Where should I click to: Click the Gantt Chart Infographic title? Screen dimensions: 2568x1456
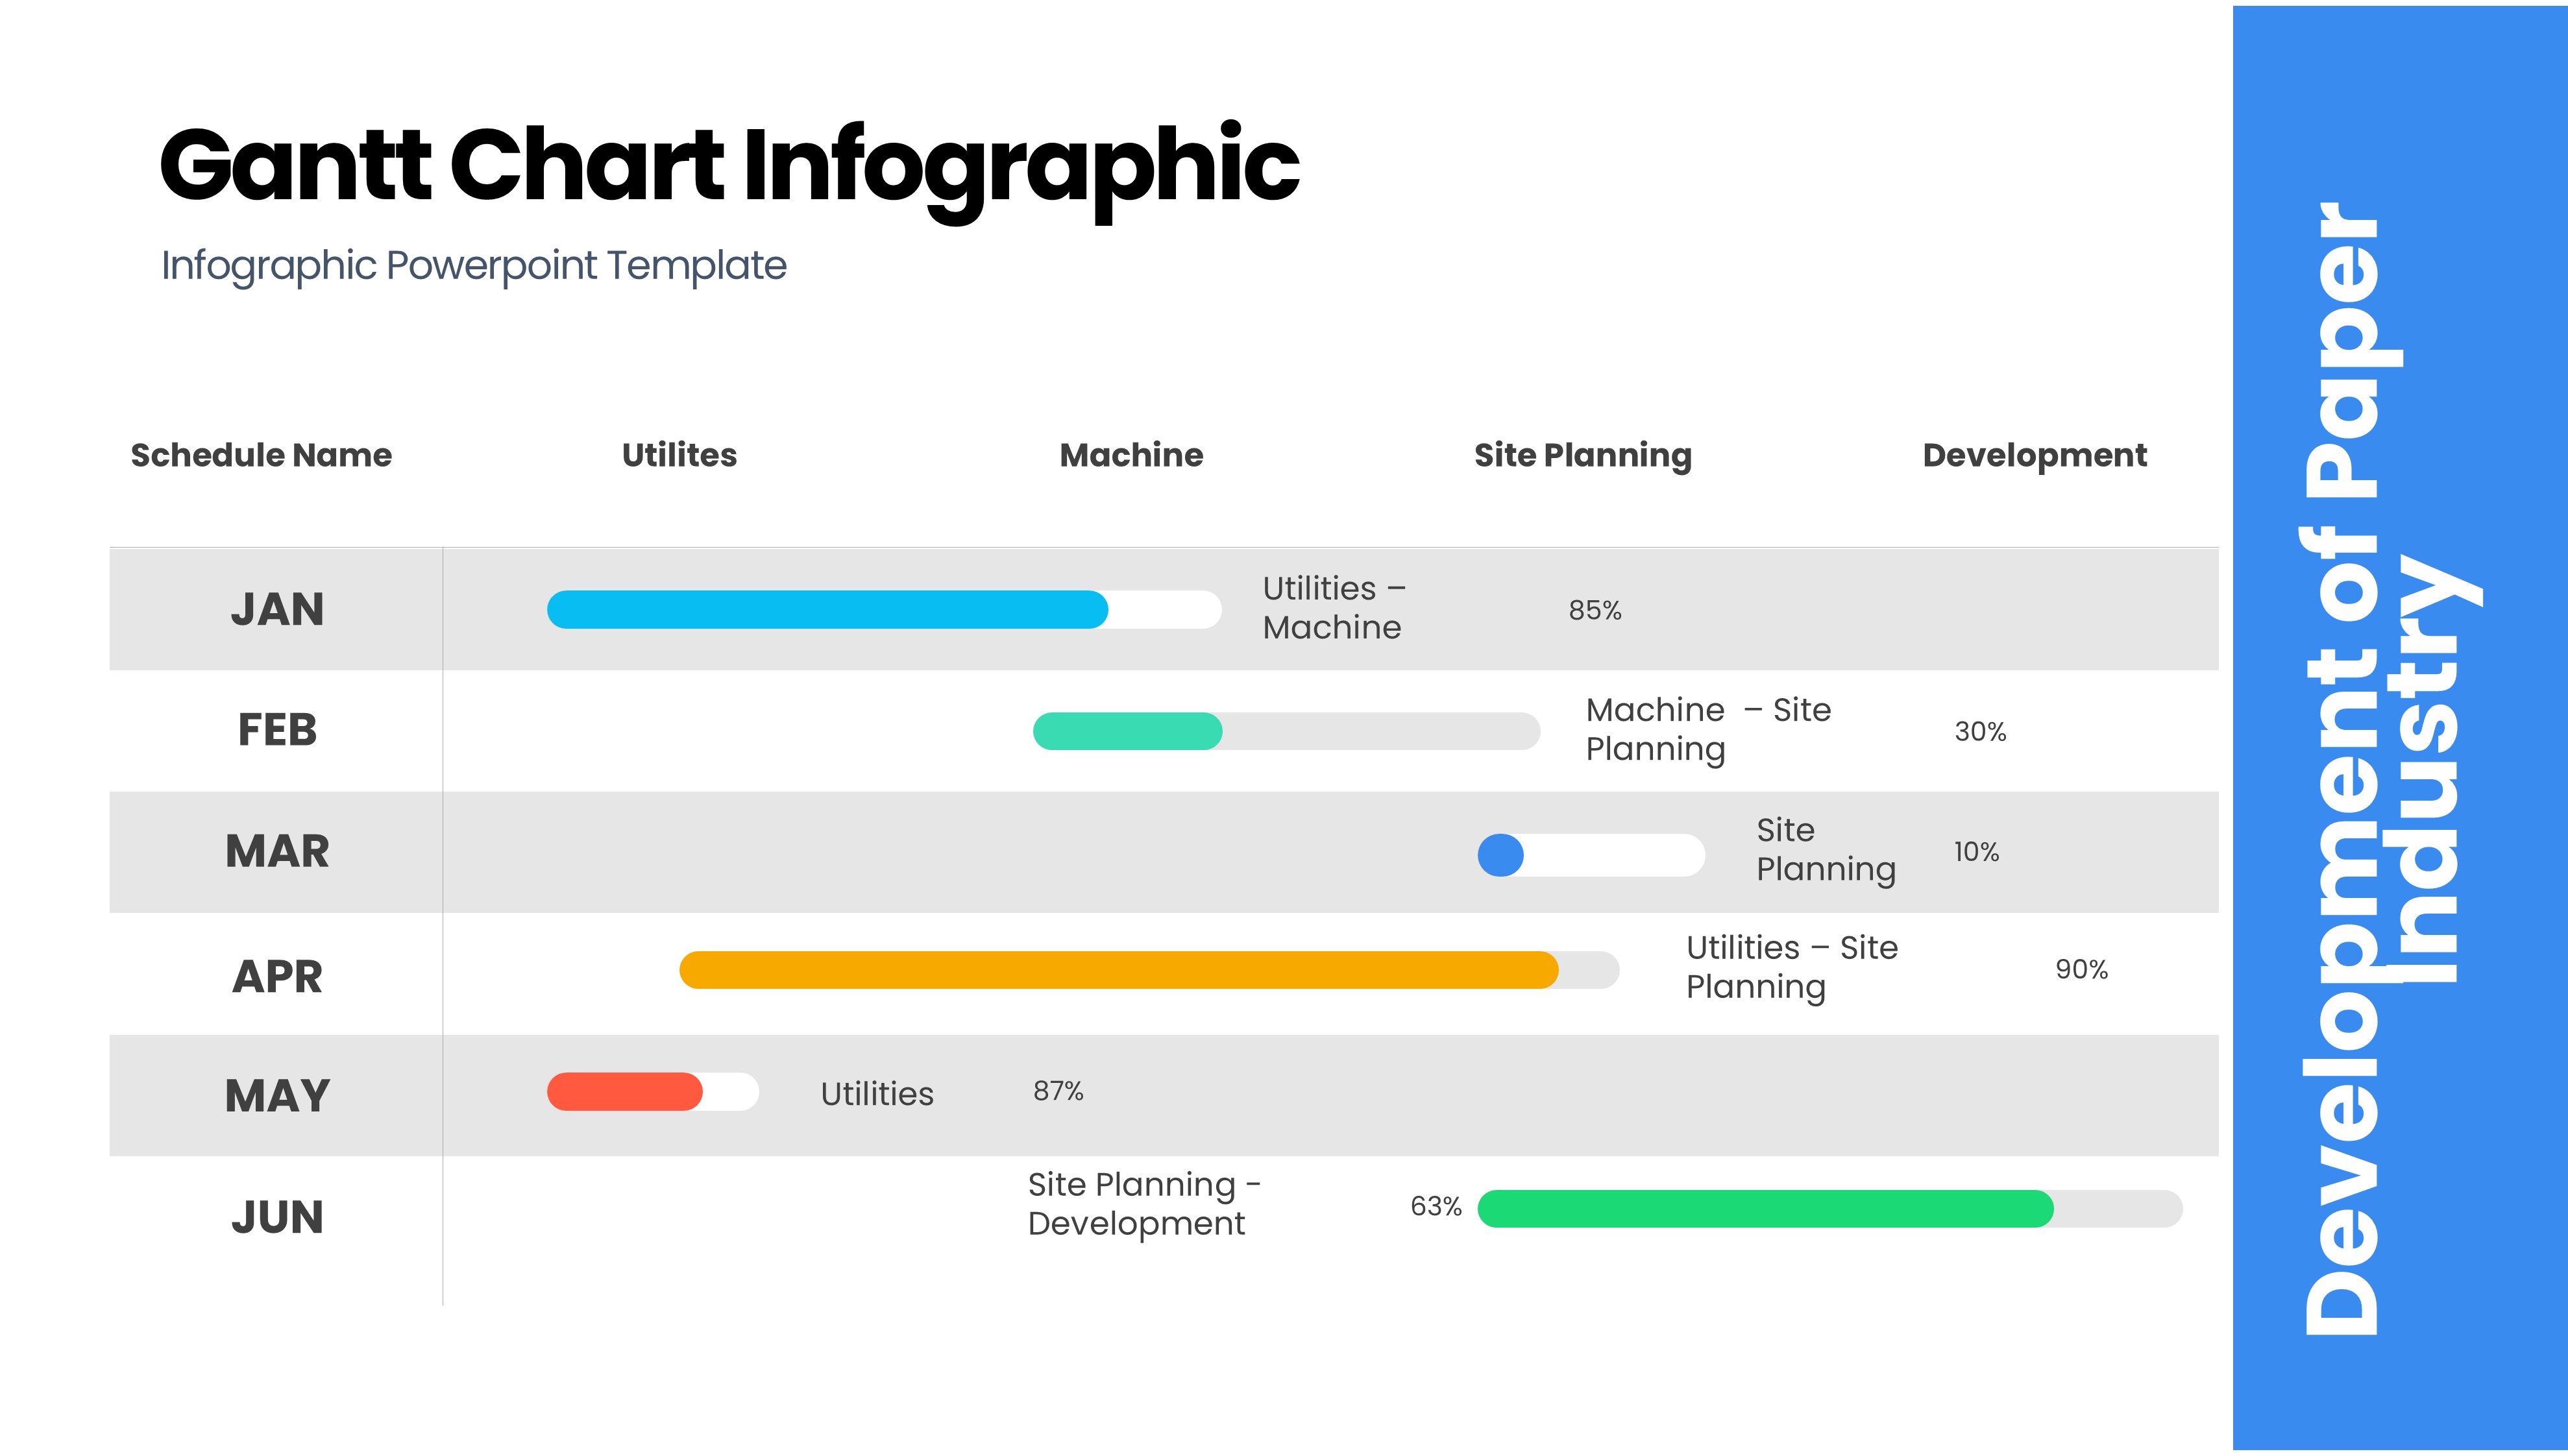[x=728, y=166]
